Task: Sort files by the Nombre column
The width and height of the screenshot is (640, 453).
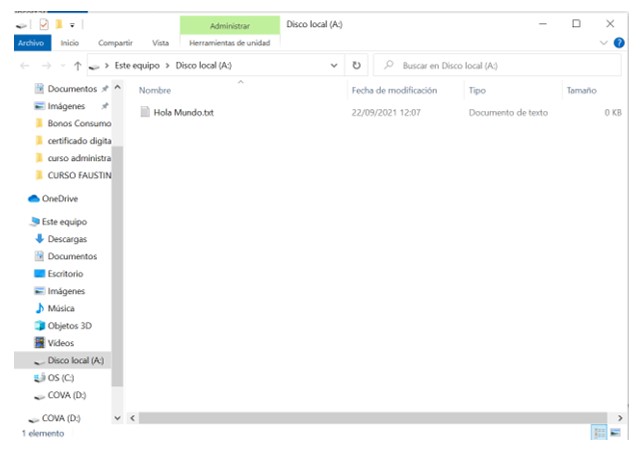Action: click(x=156, y=90)
